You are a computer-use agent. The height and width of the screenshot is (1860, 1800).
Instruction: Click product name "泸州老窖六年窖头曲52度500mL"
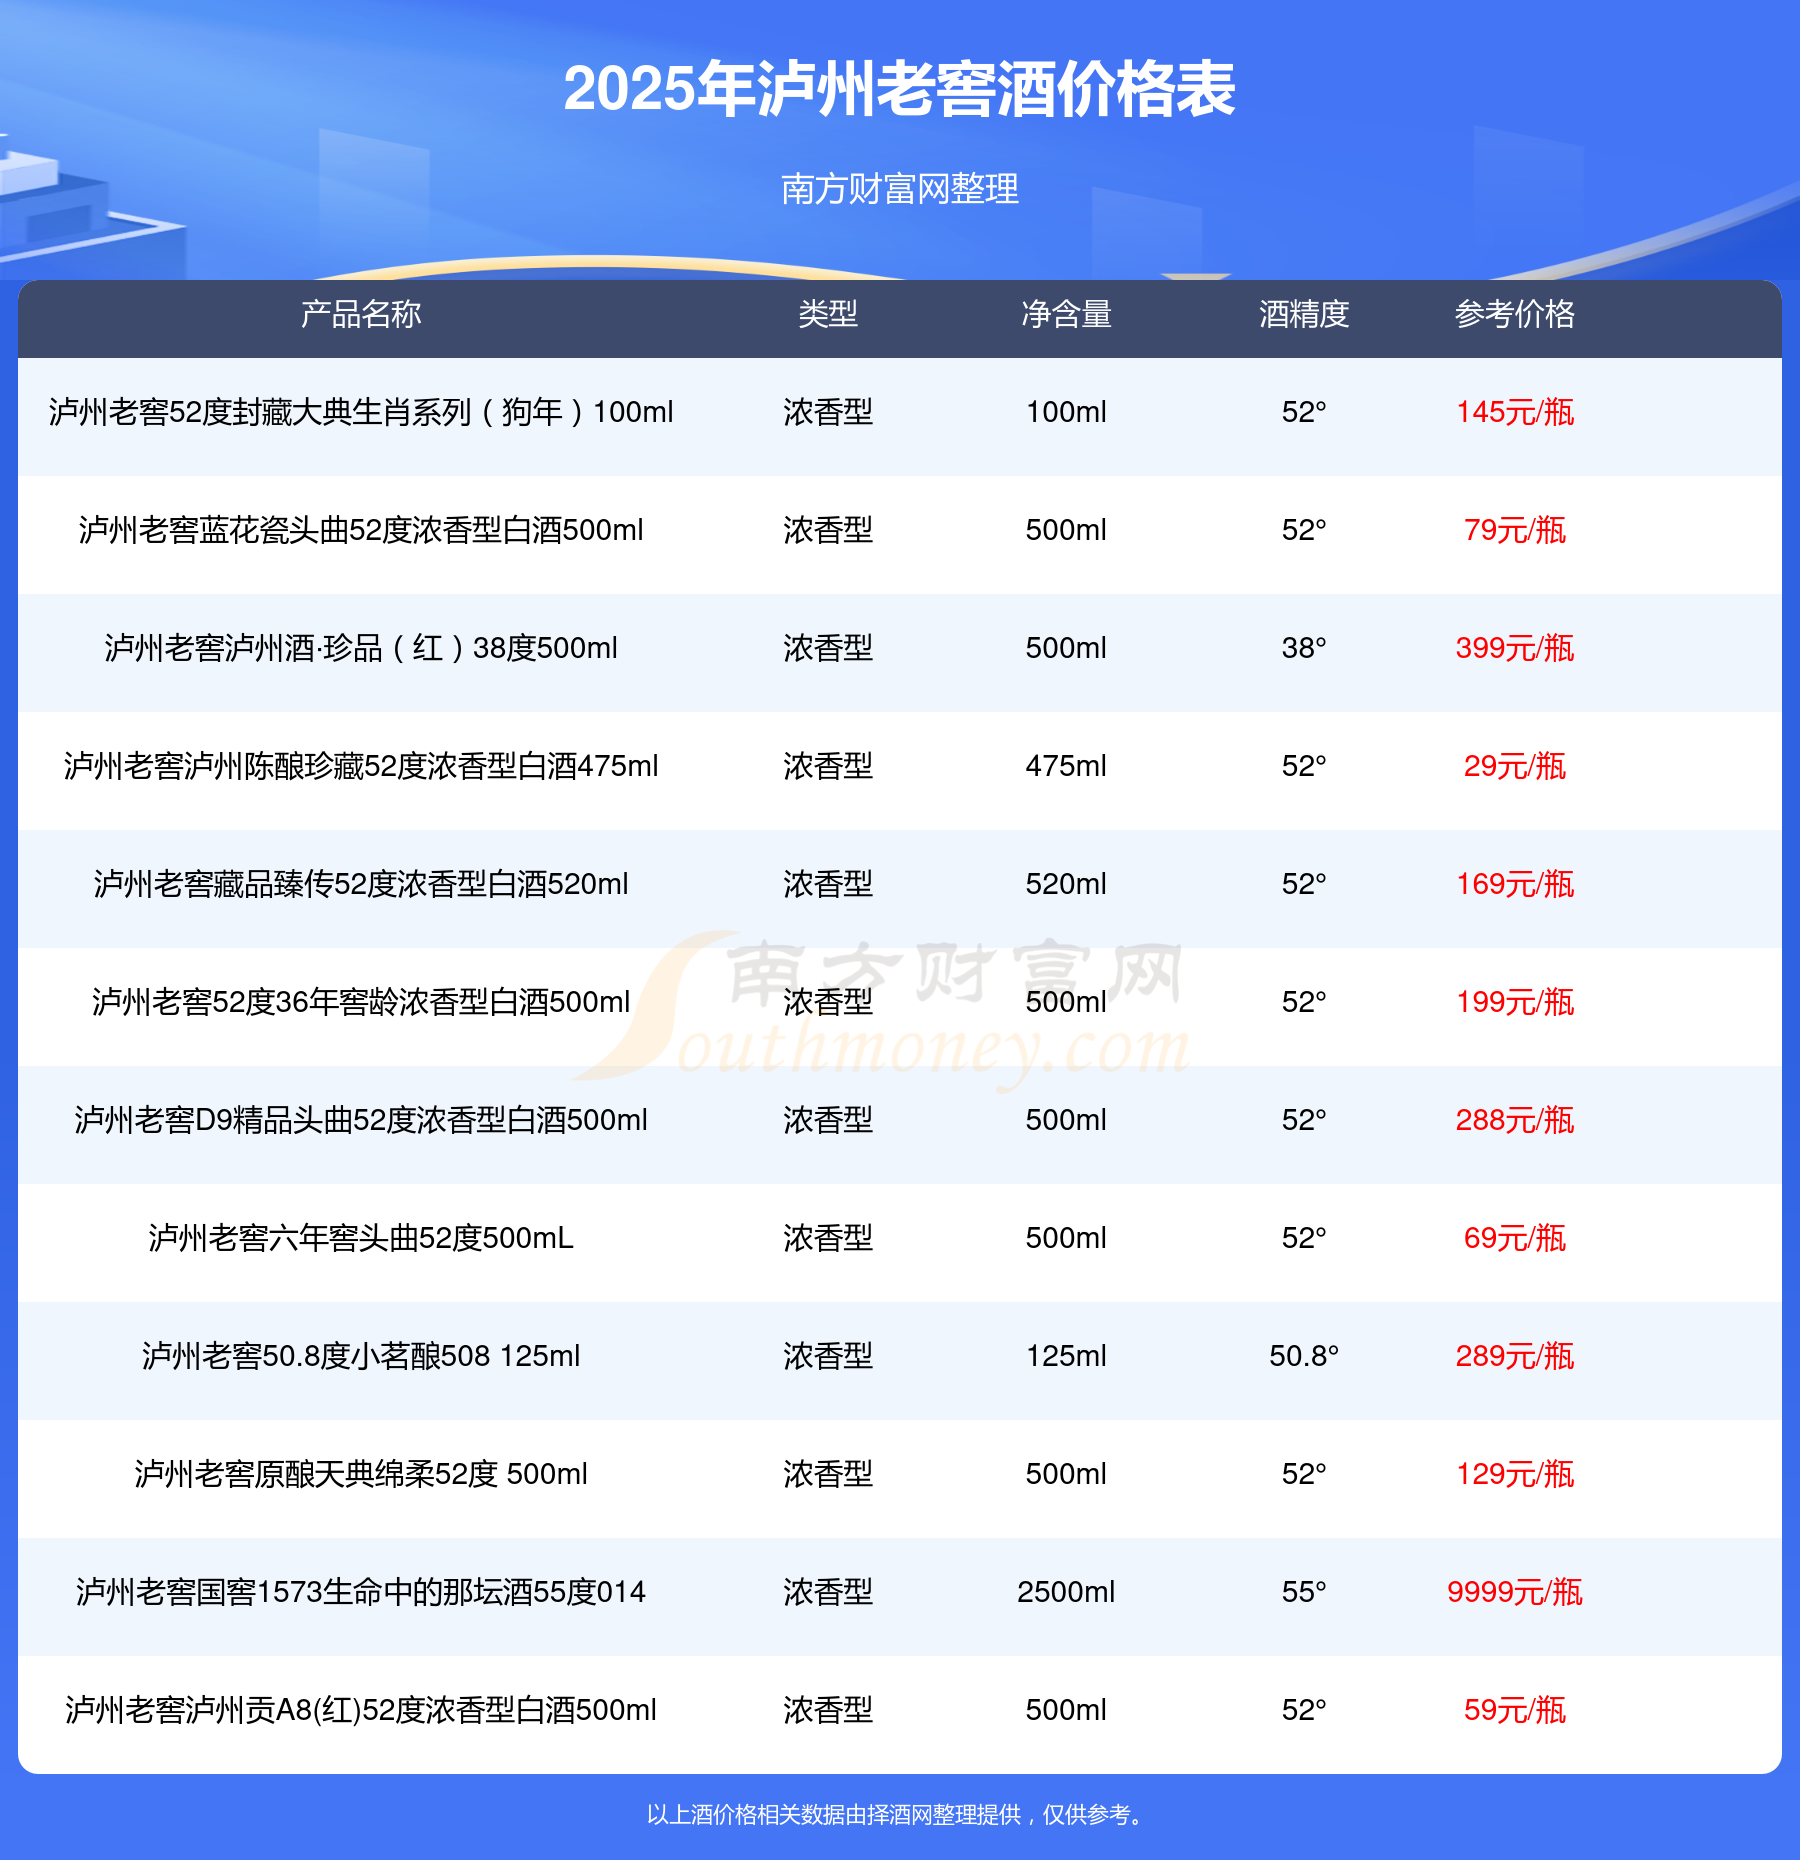pos(361,1238)
